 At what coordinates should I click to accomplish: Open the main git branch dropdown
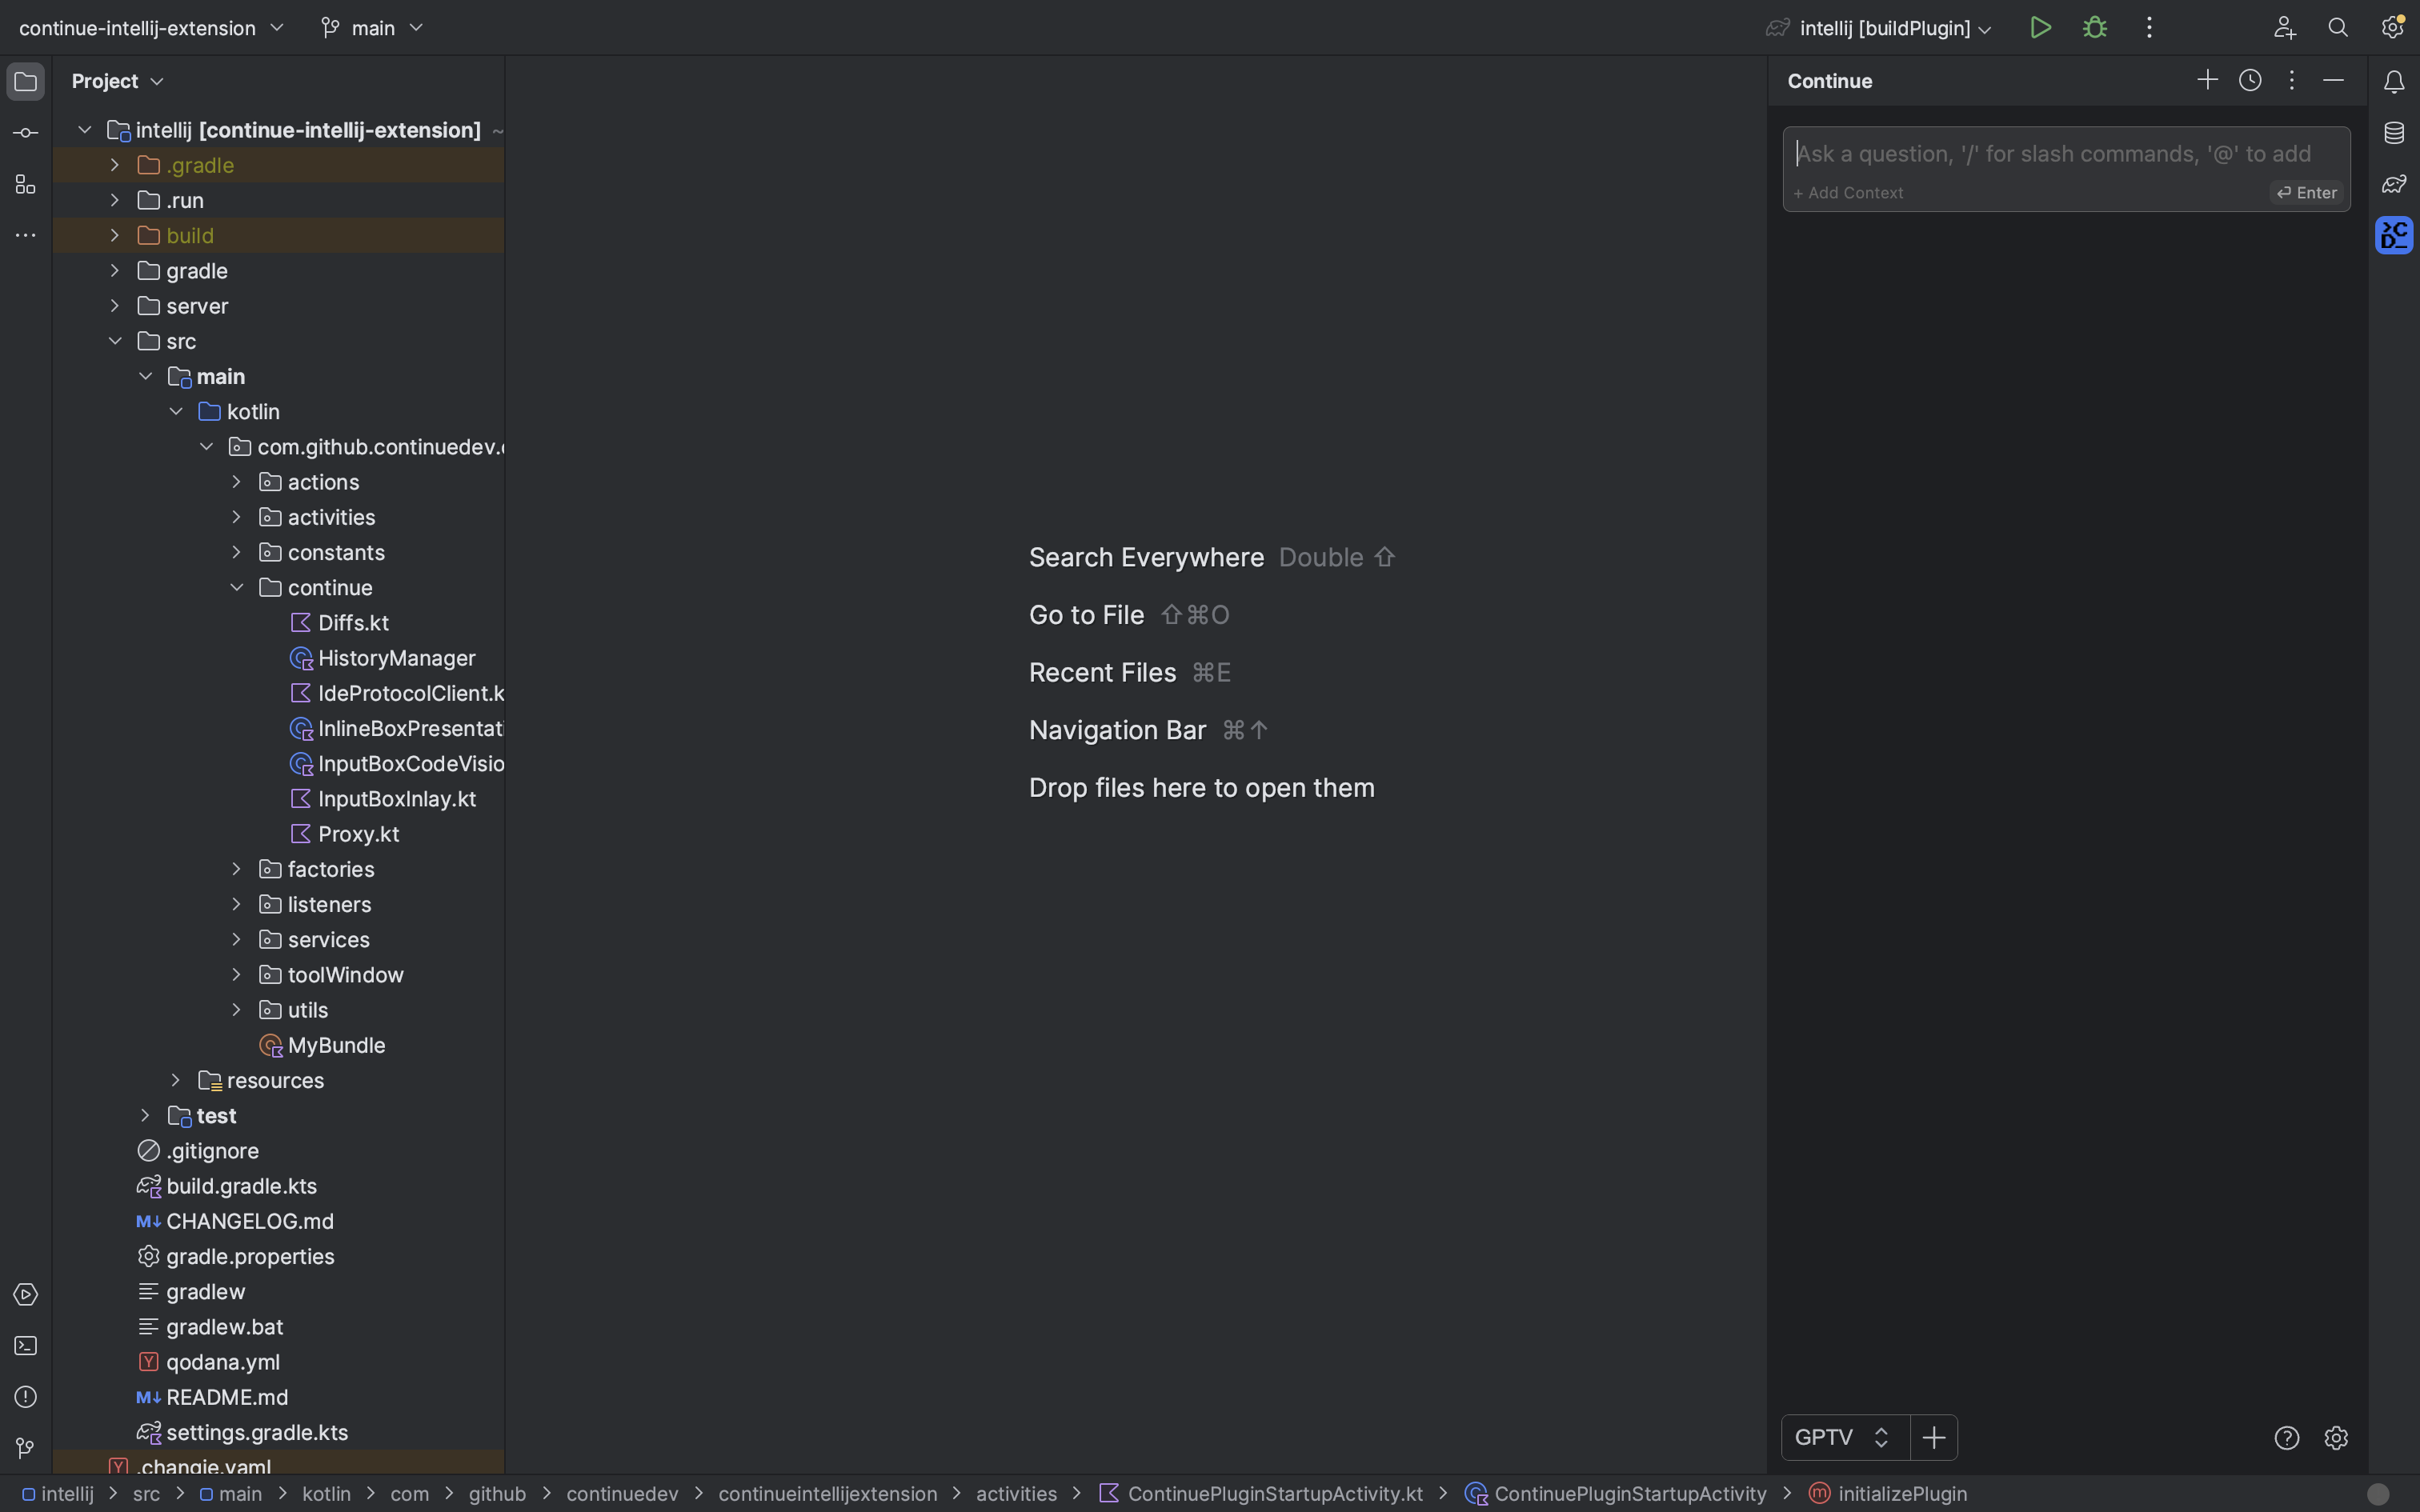[x=373, y=27]
